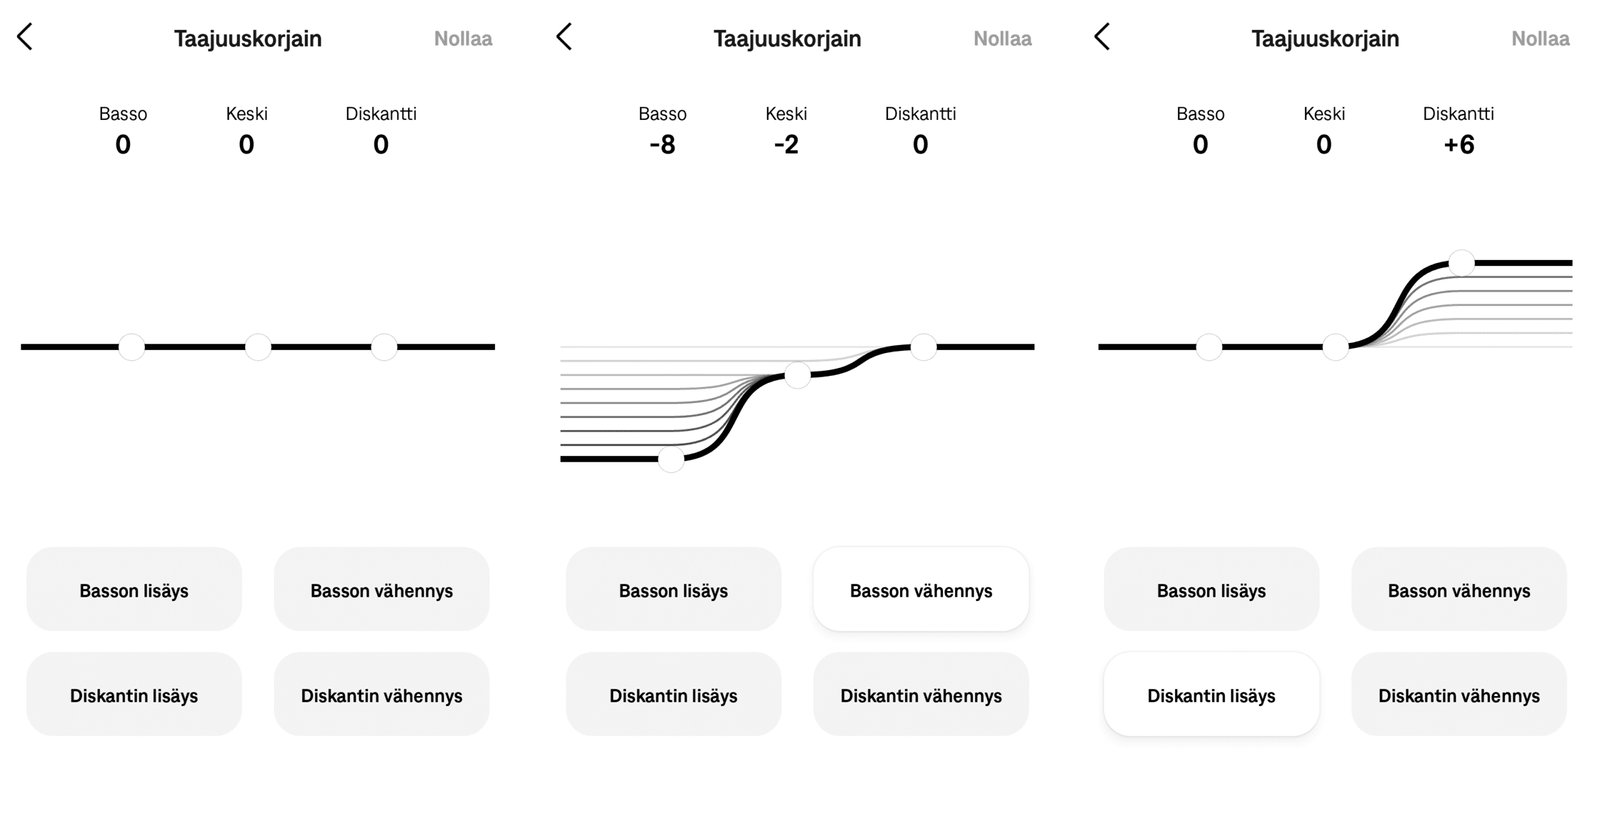Tap back arrow on the middle equalizer screen
Image resolution: width=1600 pixels, height=836 pixels.
564,38
